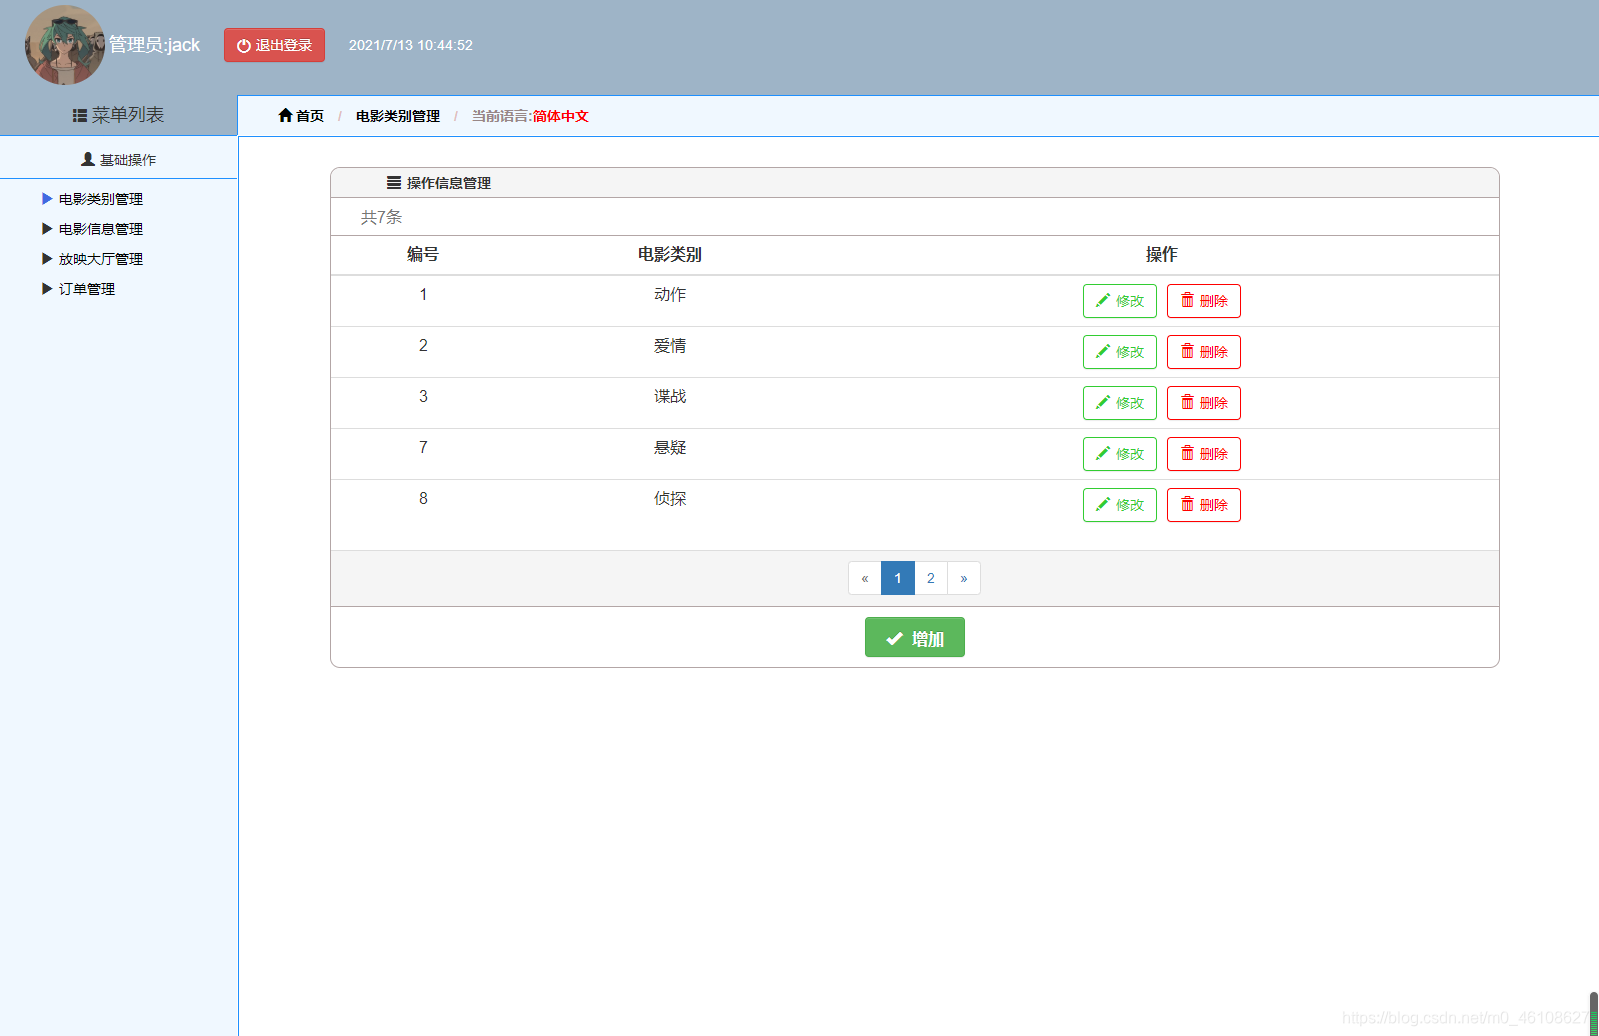Image resolution: width=1599 pixels, height=1036 pixels.
Task: Delete the 动作 category row
Action: tap(1204, 301)
